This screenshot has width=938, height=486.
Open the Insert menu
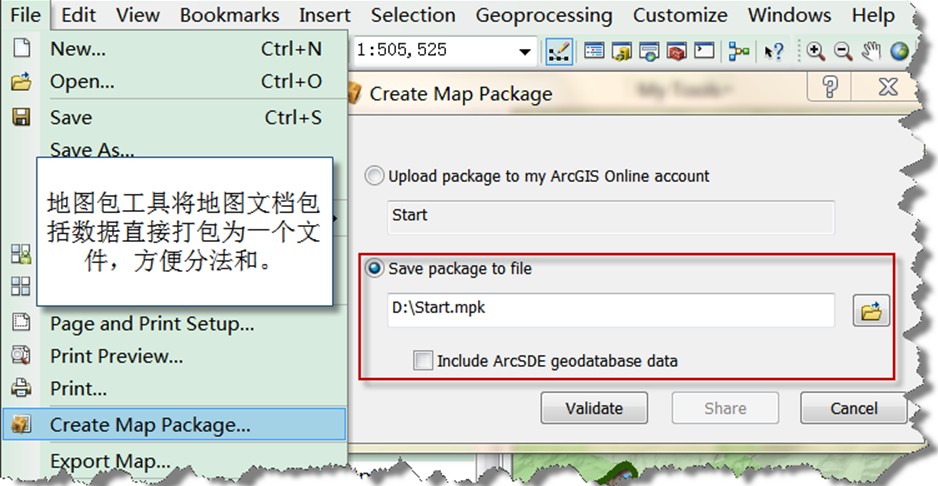pos(325,15)
